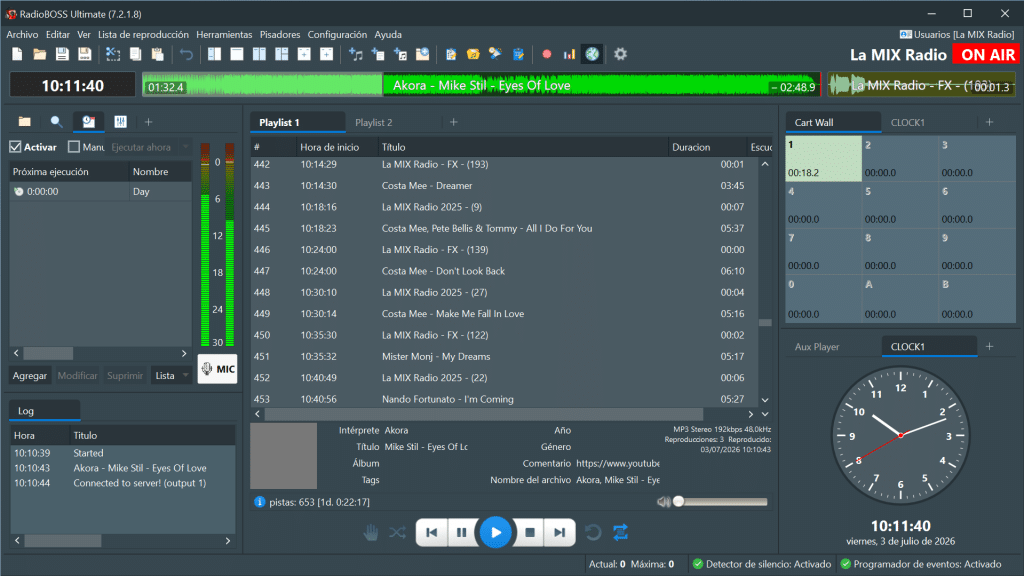Click the speaker mute icon near volume
The height and width of the screenshot is (576, 1024).
click(664, 502)
